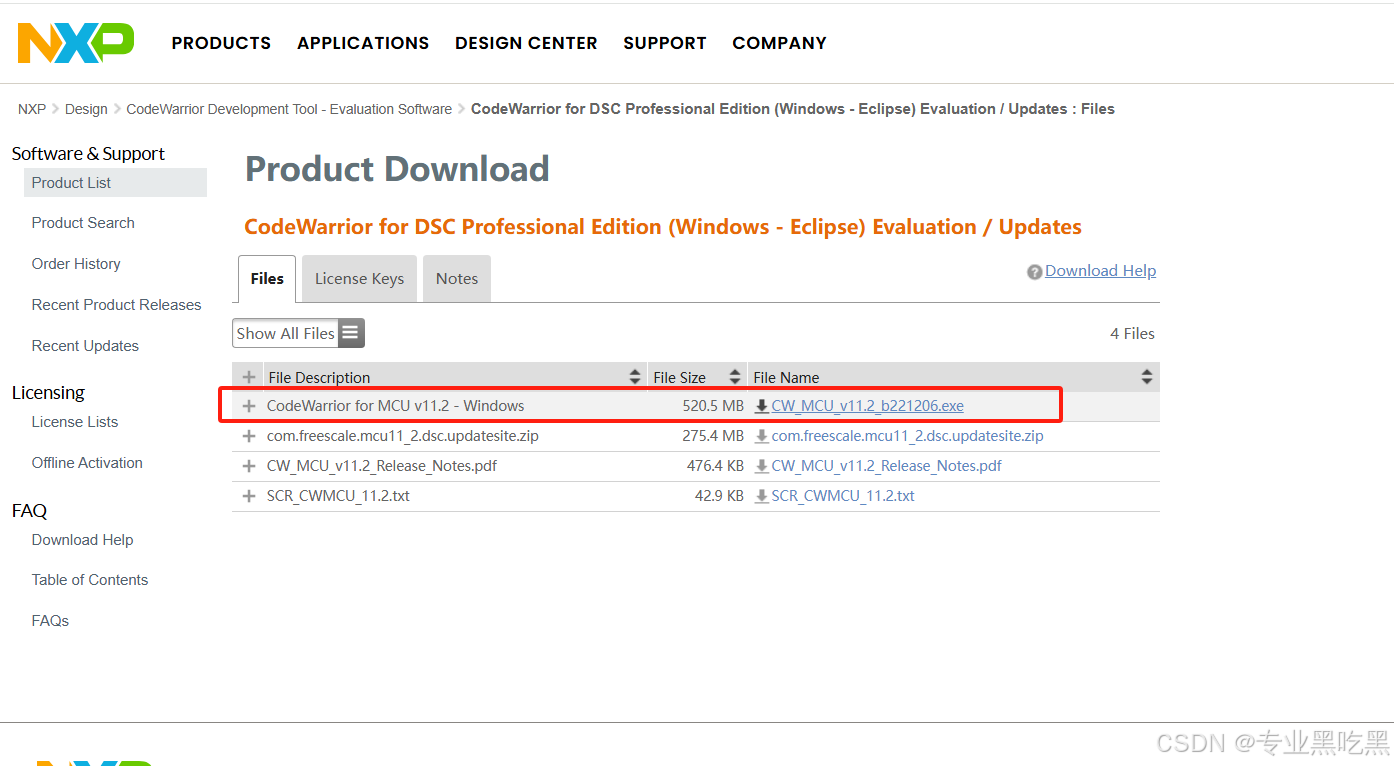Image resolution: width=1394 pixels, height=766 pixels.
Task: Click the Software & Support sidebar heading
Action: click(88, 154)
